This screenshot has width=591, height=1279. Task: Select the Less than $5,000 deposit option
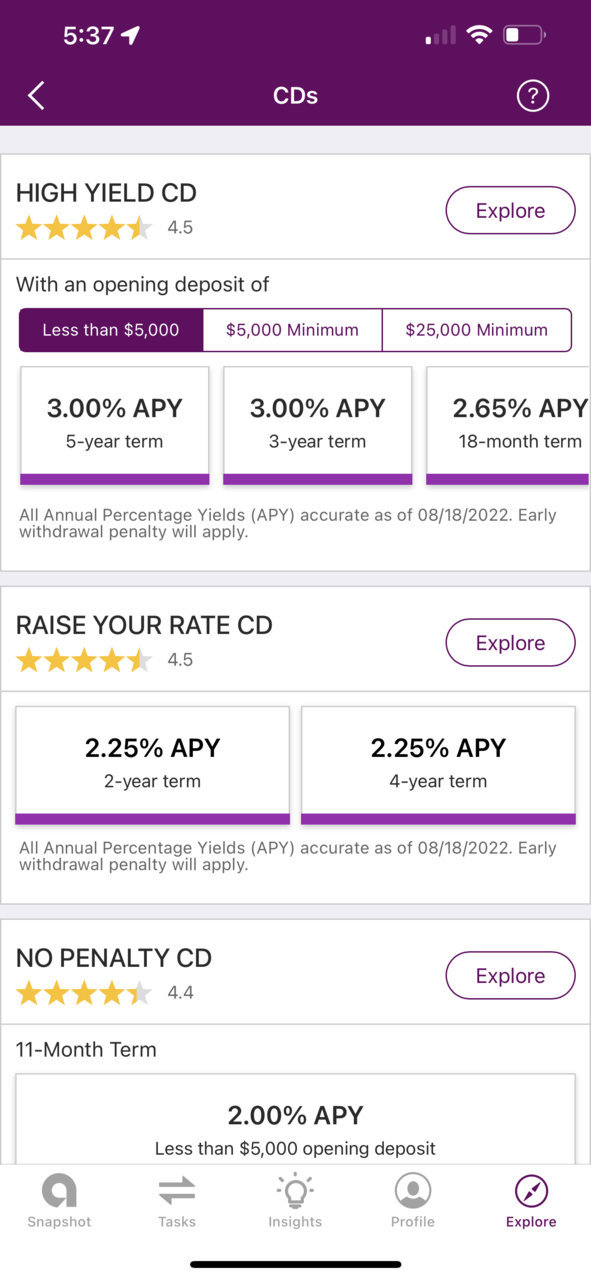(x=111, y=330)
